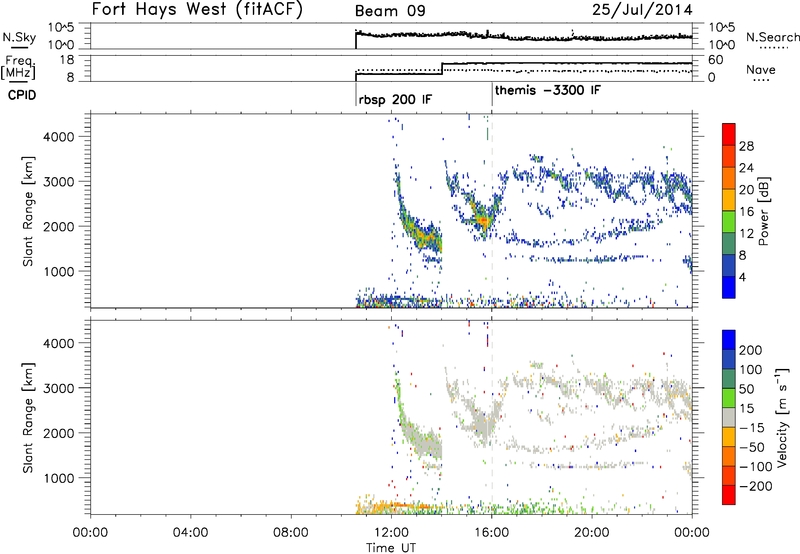Screen dimensions: 800x554
Task: Click the "24" label on Power colorbar
Action: point(746,168)
